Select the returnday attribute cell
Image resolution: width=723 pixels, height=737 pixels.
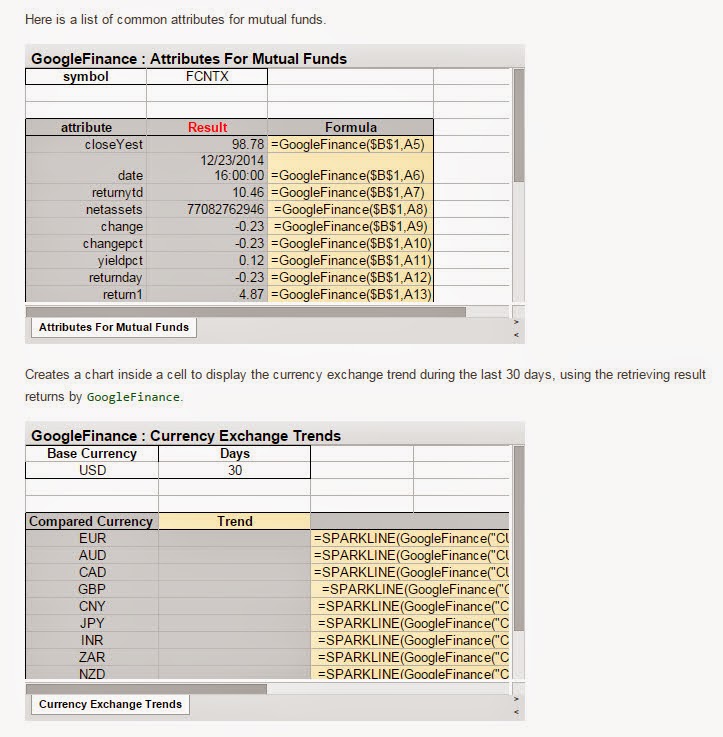click(86, 277)
